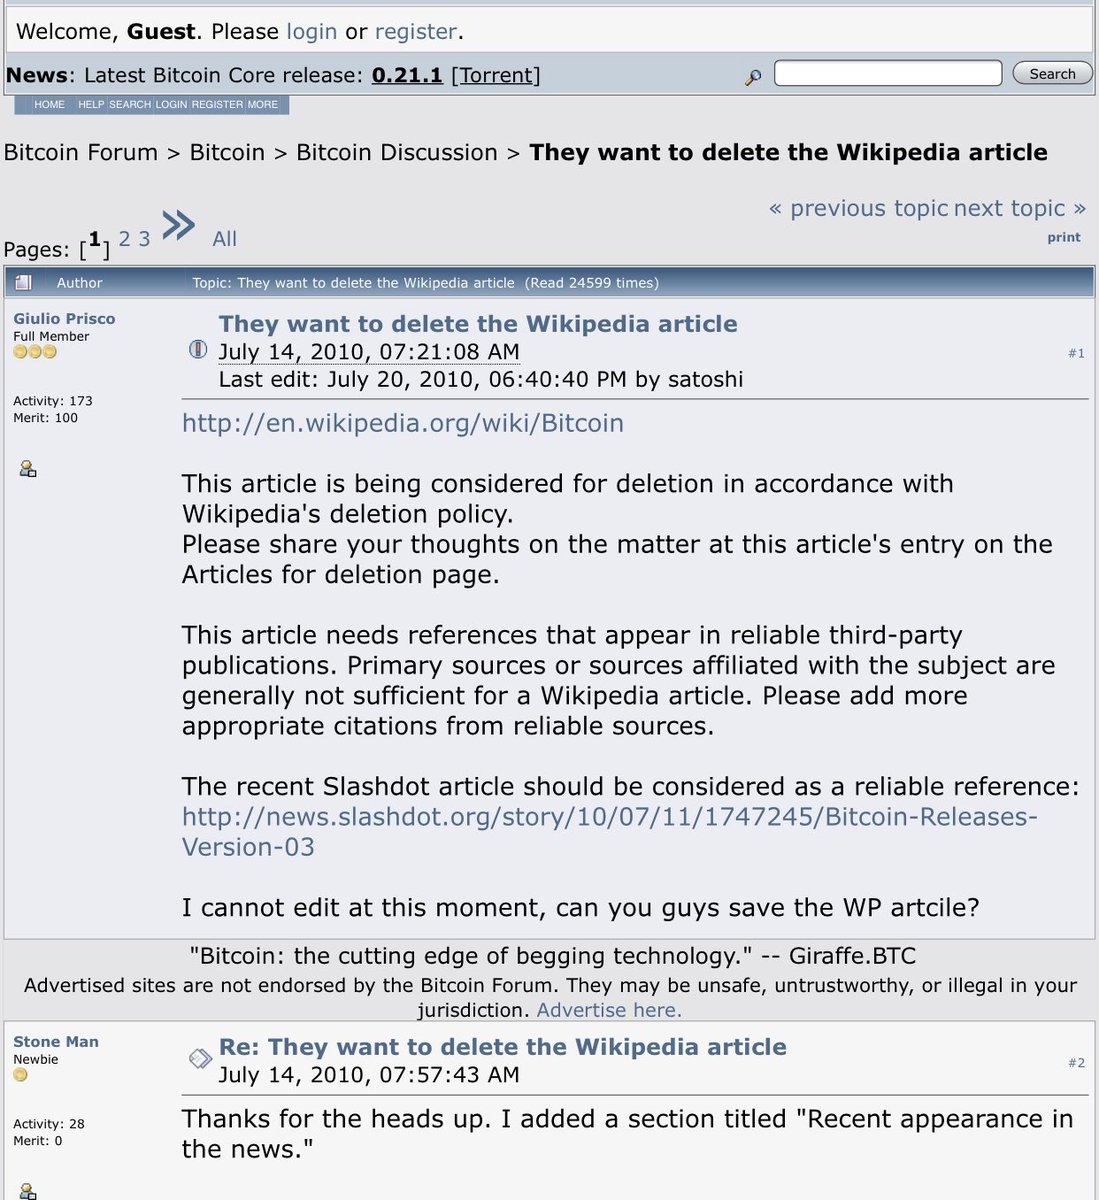This screenshot has width=1099, height=1200.
Task: Click the current page 1 indicator
Action: (95, 240)
